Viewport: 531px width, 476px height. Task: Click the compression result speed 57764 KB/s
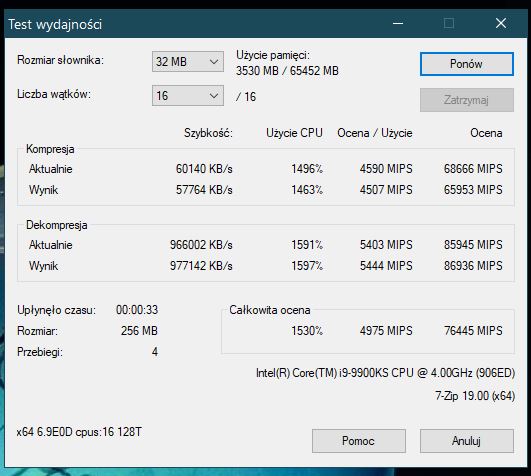coord(204,190)
